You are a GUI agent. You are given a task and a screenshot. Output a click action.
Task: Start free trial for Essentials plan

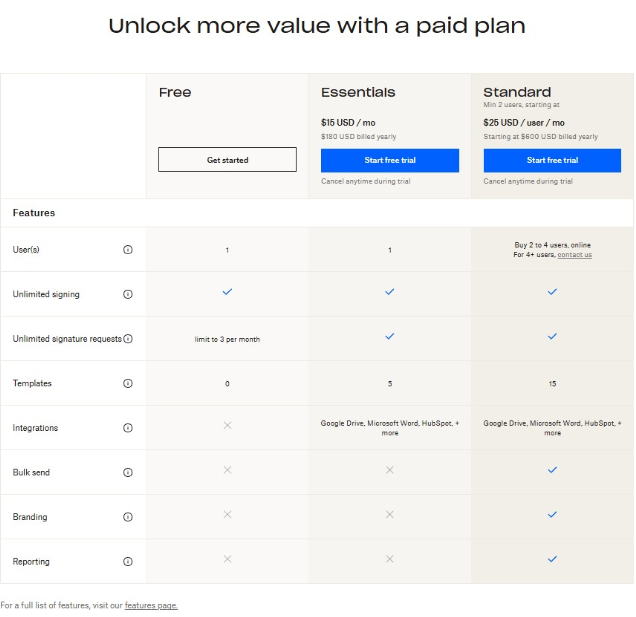tap(390, 160)
